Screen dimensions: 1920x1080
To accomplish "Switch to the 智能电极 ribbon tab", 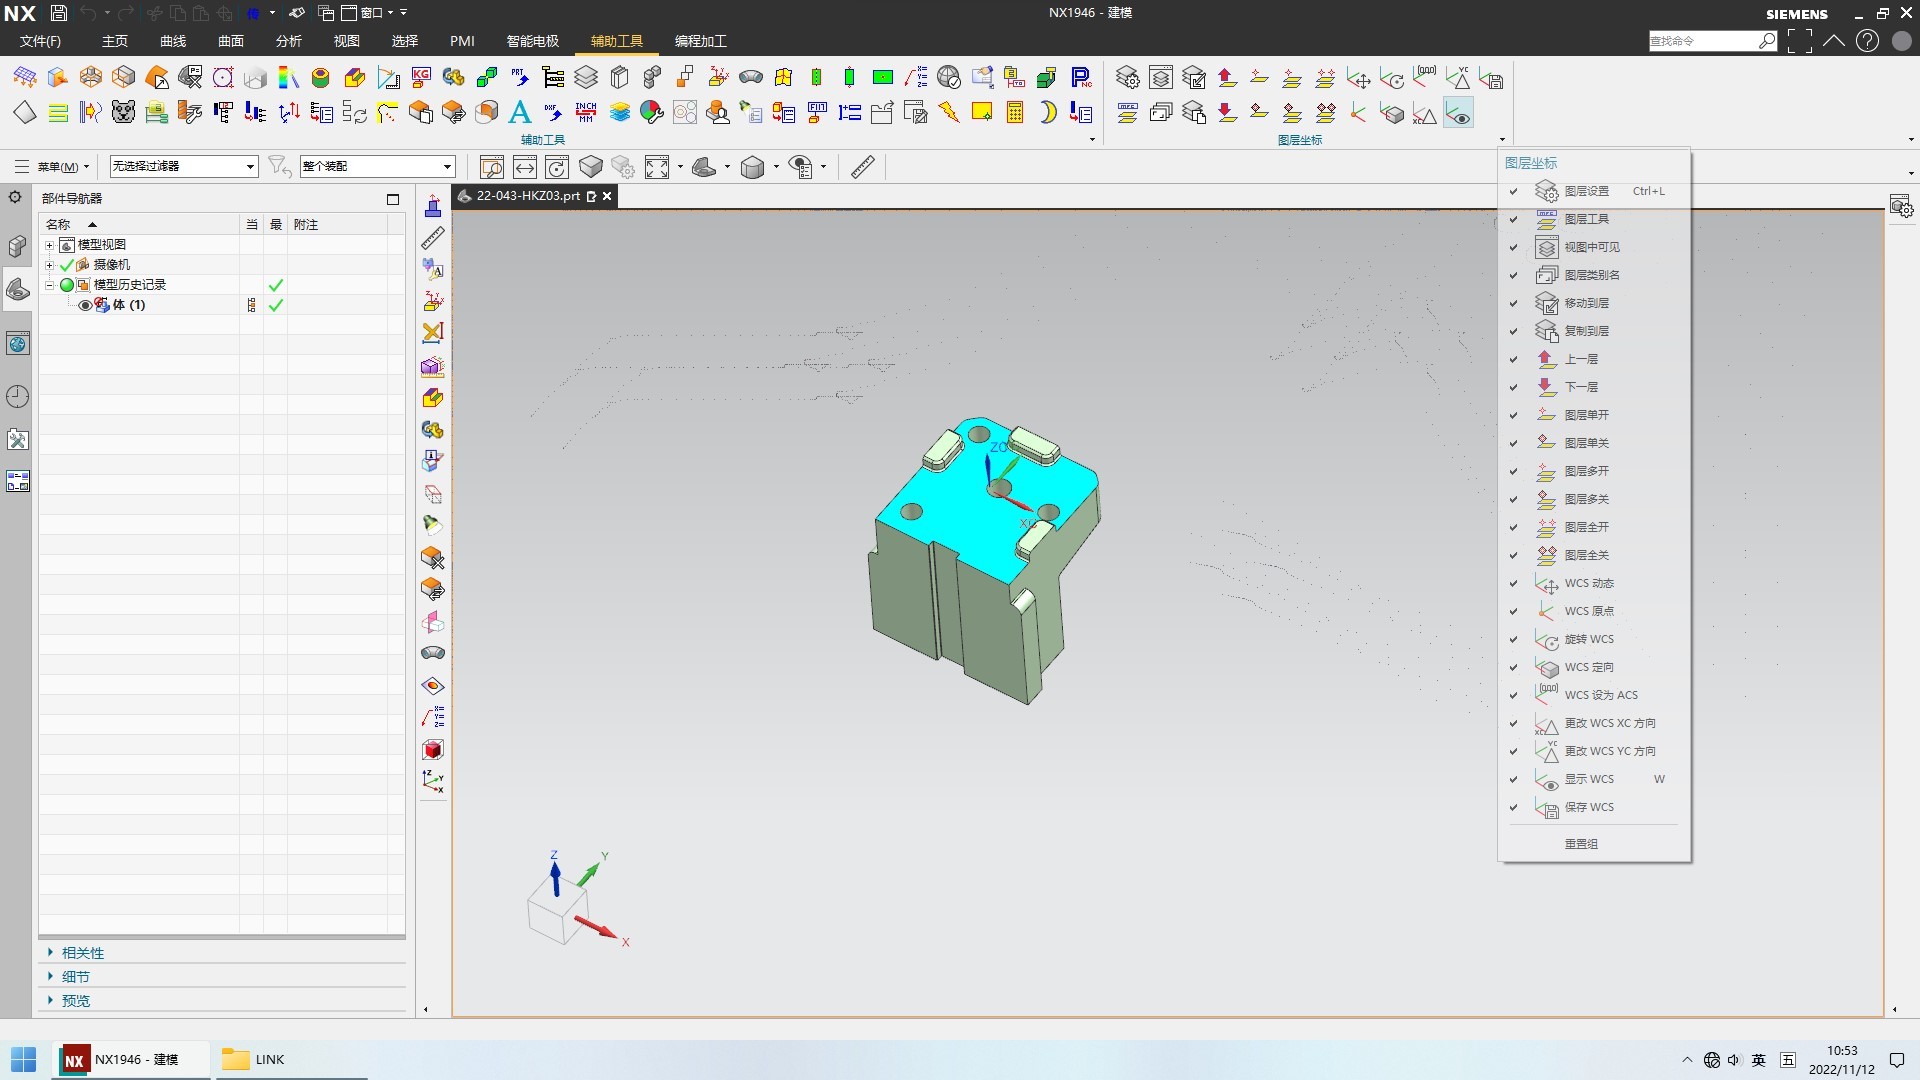I will pos(532,41).
